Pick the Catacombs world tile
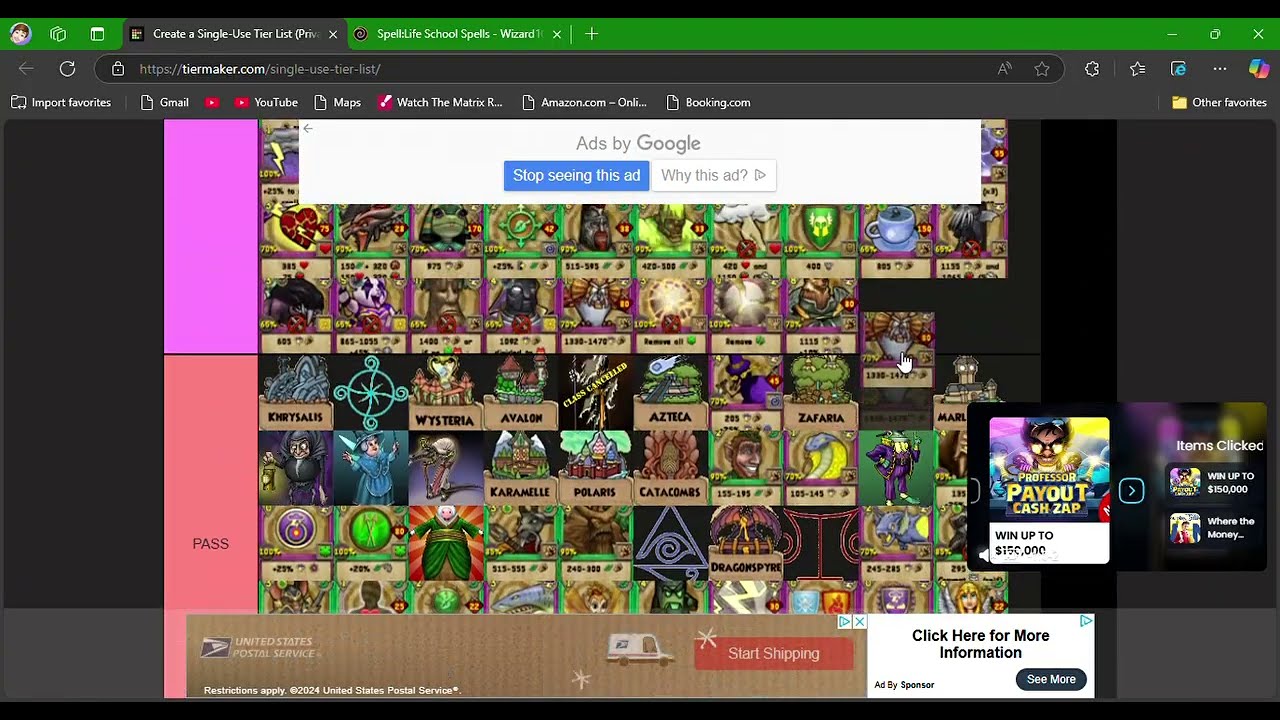 671,467
